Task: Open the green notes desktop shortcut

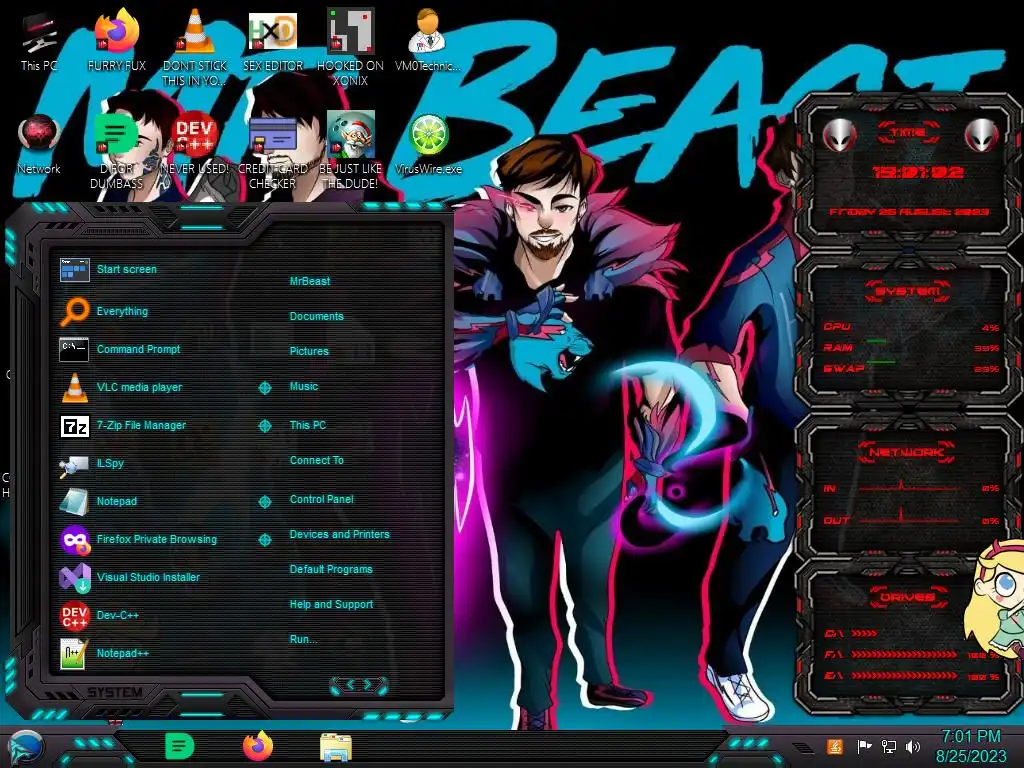Action: pos(117,152)
